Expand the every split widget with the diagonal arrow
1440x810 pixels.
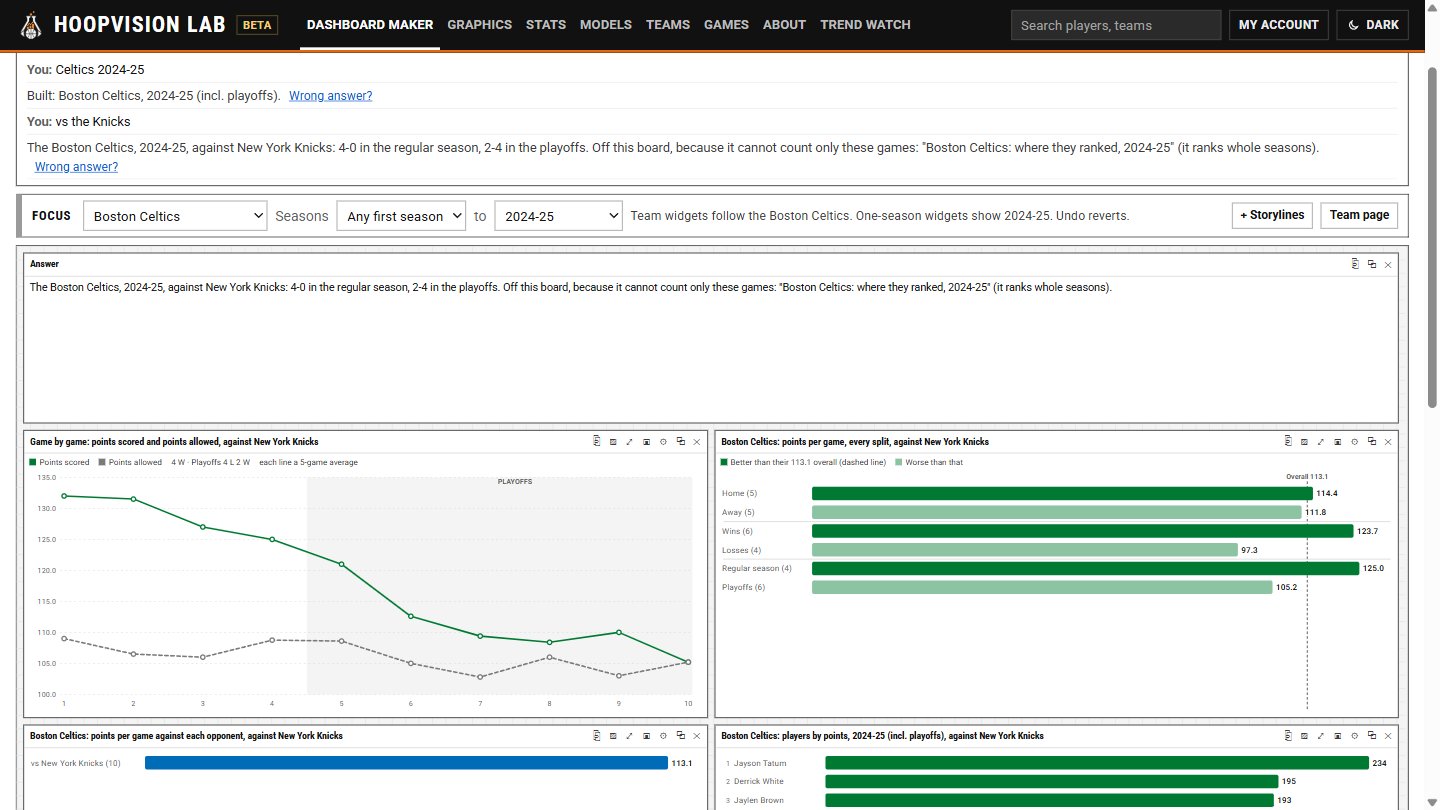tap(1321, 441)
